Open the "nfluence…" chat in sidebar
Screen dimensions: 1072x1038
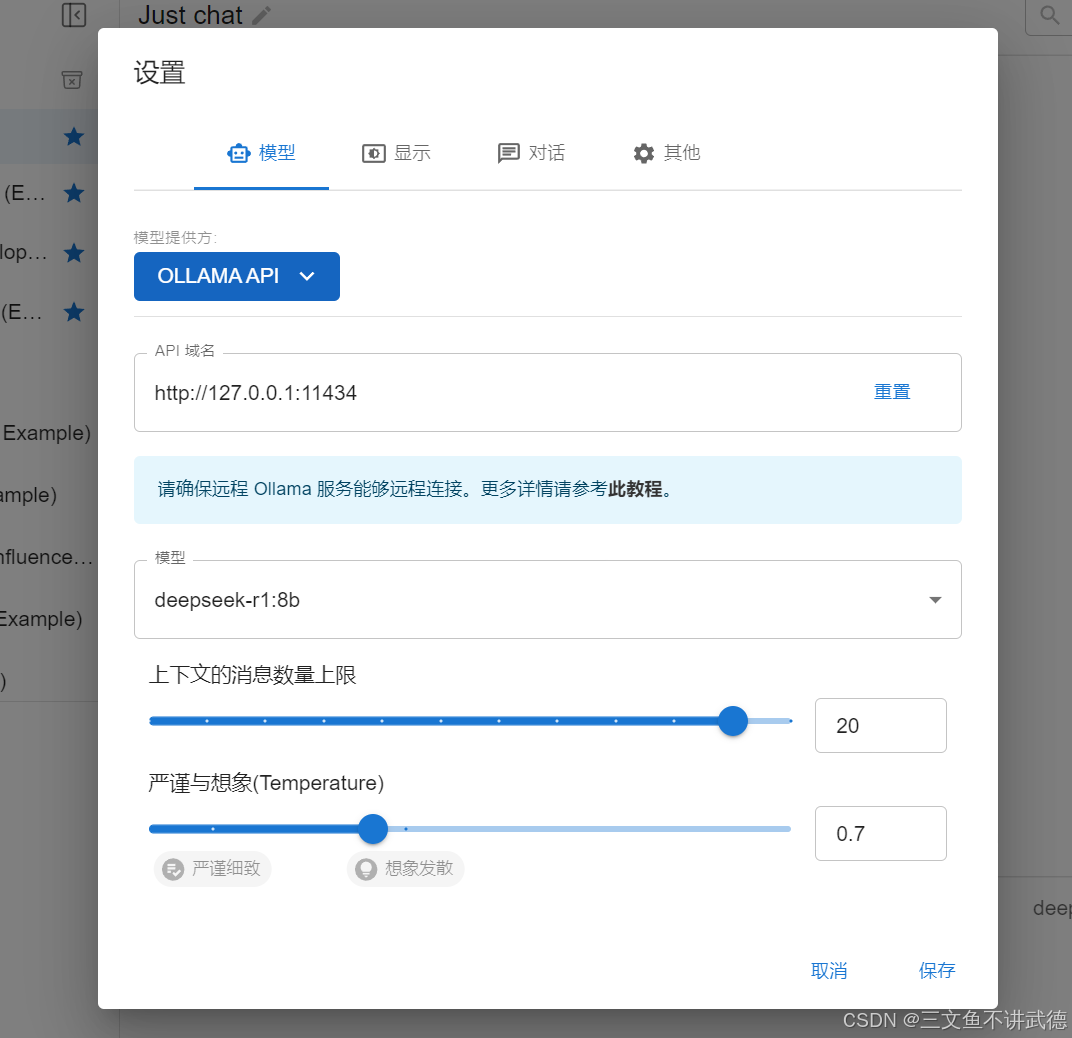[46, 557]
